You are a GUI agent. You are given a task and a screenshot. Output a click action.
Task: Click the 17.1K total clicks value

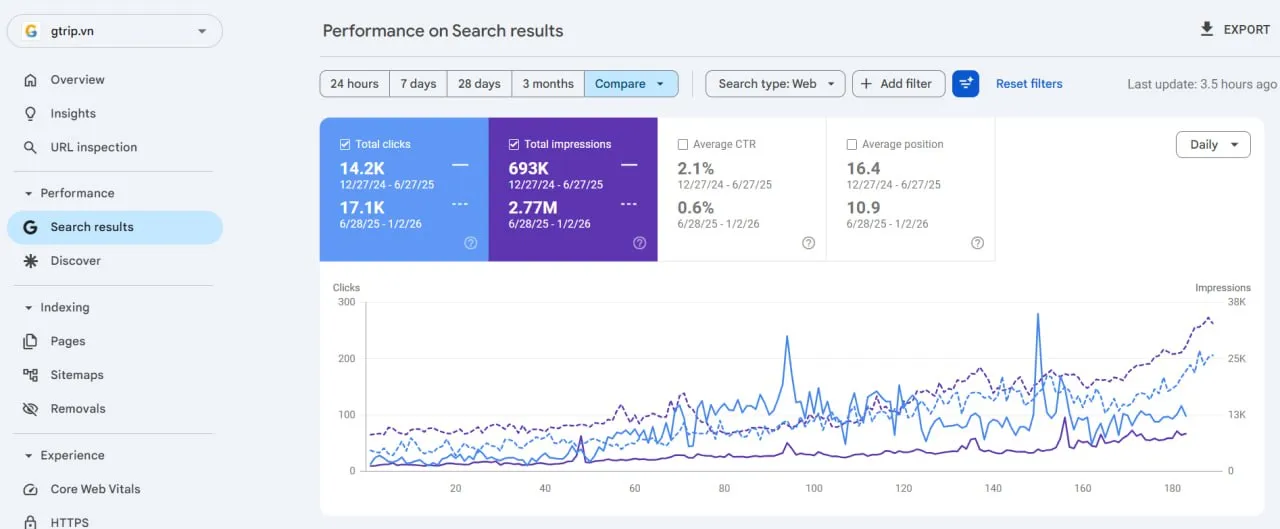click(x=362, y=207)
